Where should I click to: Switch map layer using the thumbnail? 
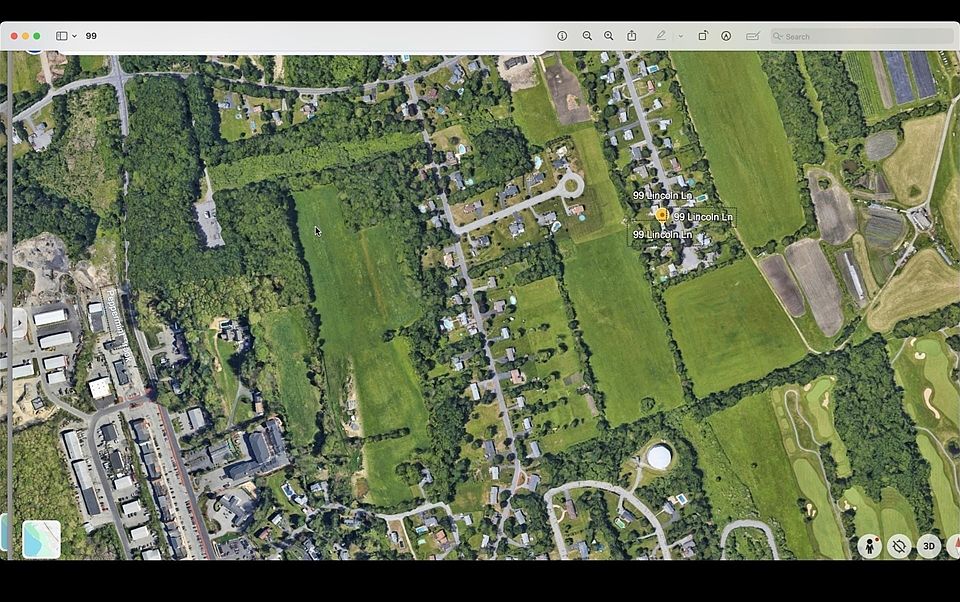pyautogui.click(x=41, y=539)
